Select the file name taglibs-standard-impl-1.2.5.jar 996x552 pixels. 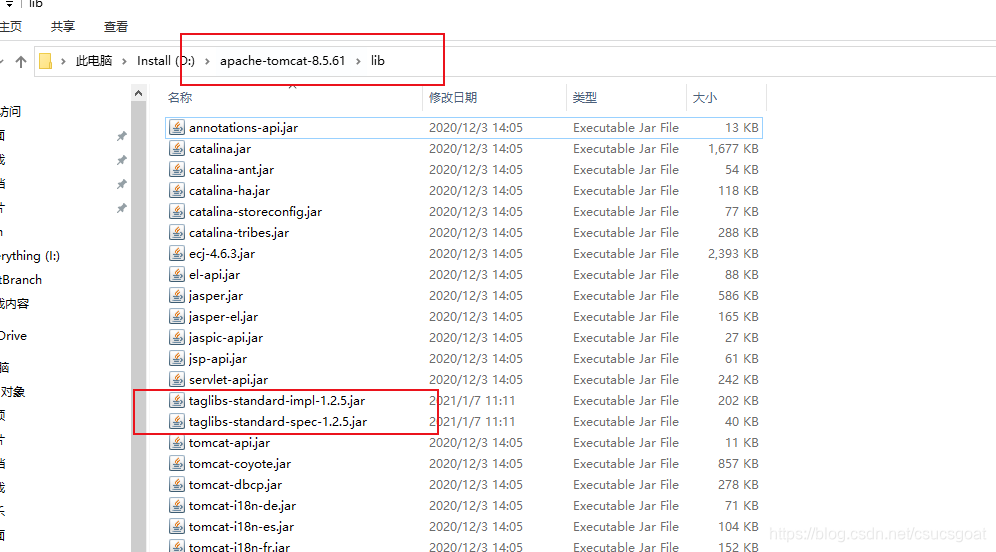(x=277, y=401)
